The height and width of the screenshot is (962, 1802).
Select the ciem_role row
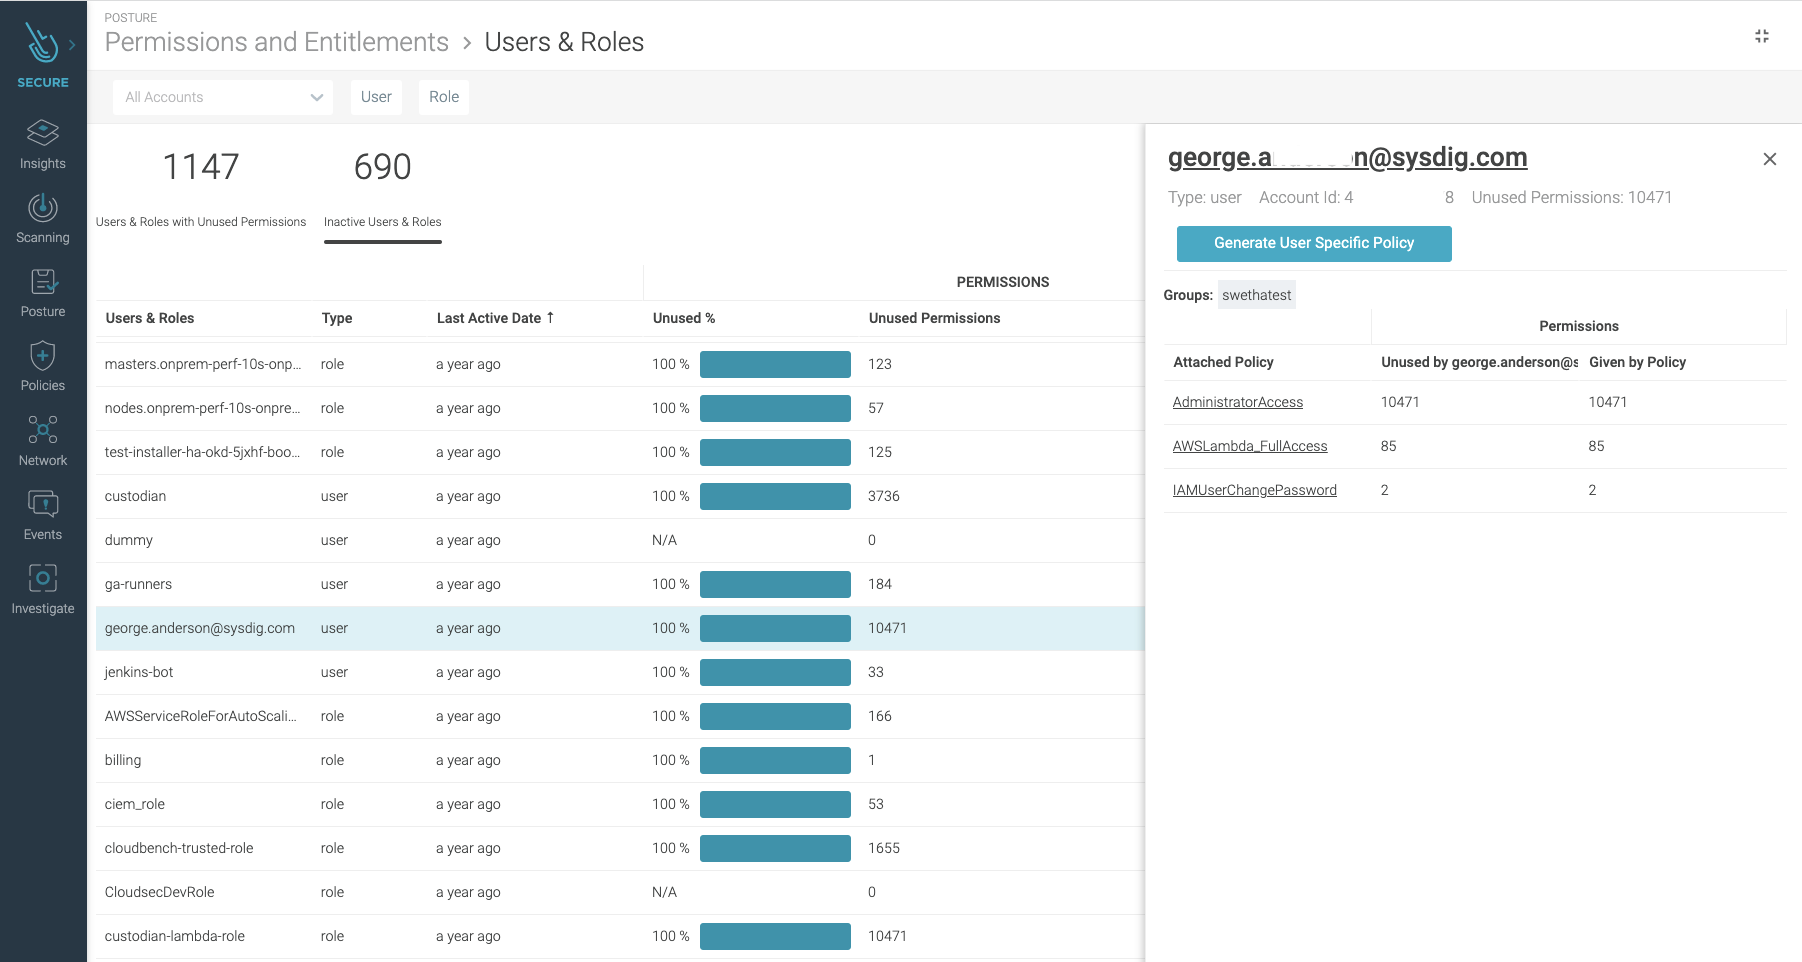tap(620, 804)
